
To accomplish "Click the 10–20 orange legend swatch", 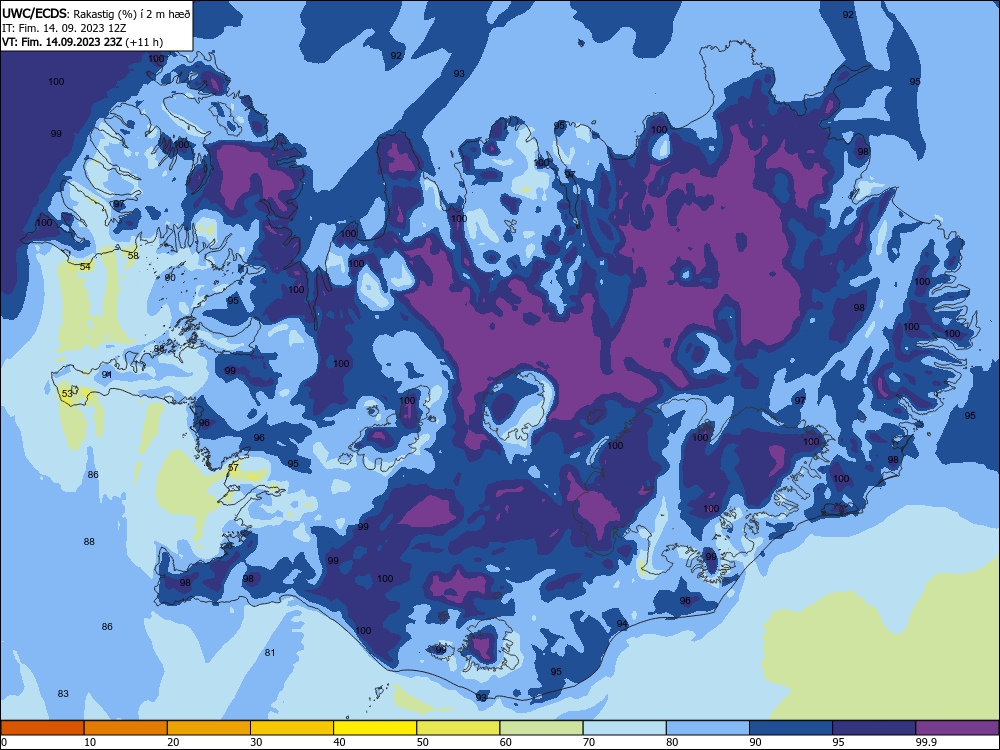I will (126, 728).
